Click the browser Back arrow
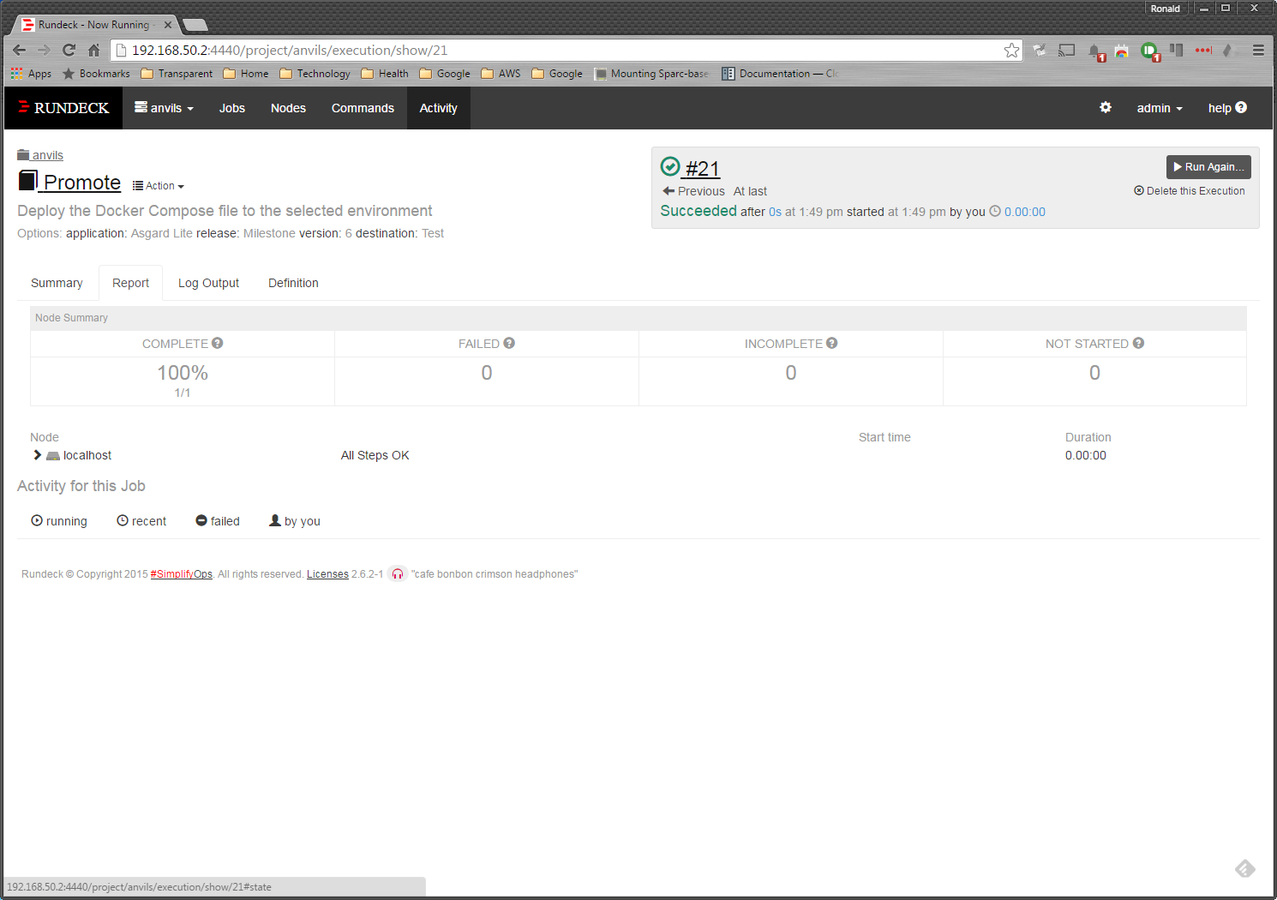 (19, 50)
